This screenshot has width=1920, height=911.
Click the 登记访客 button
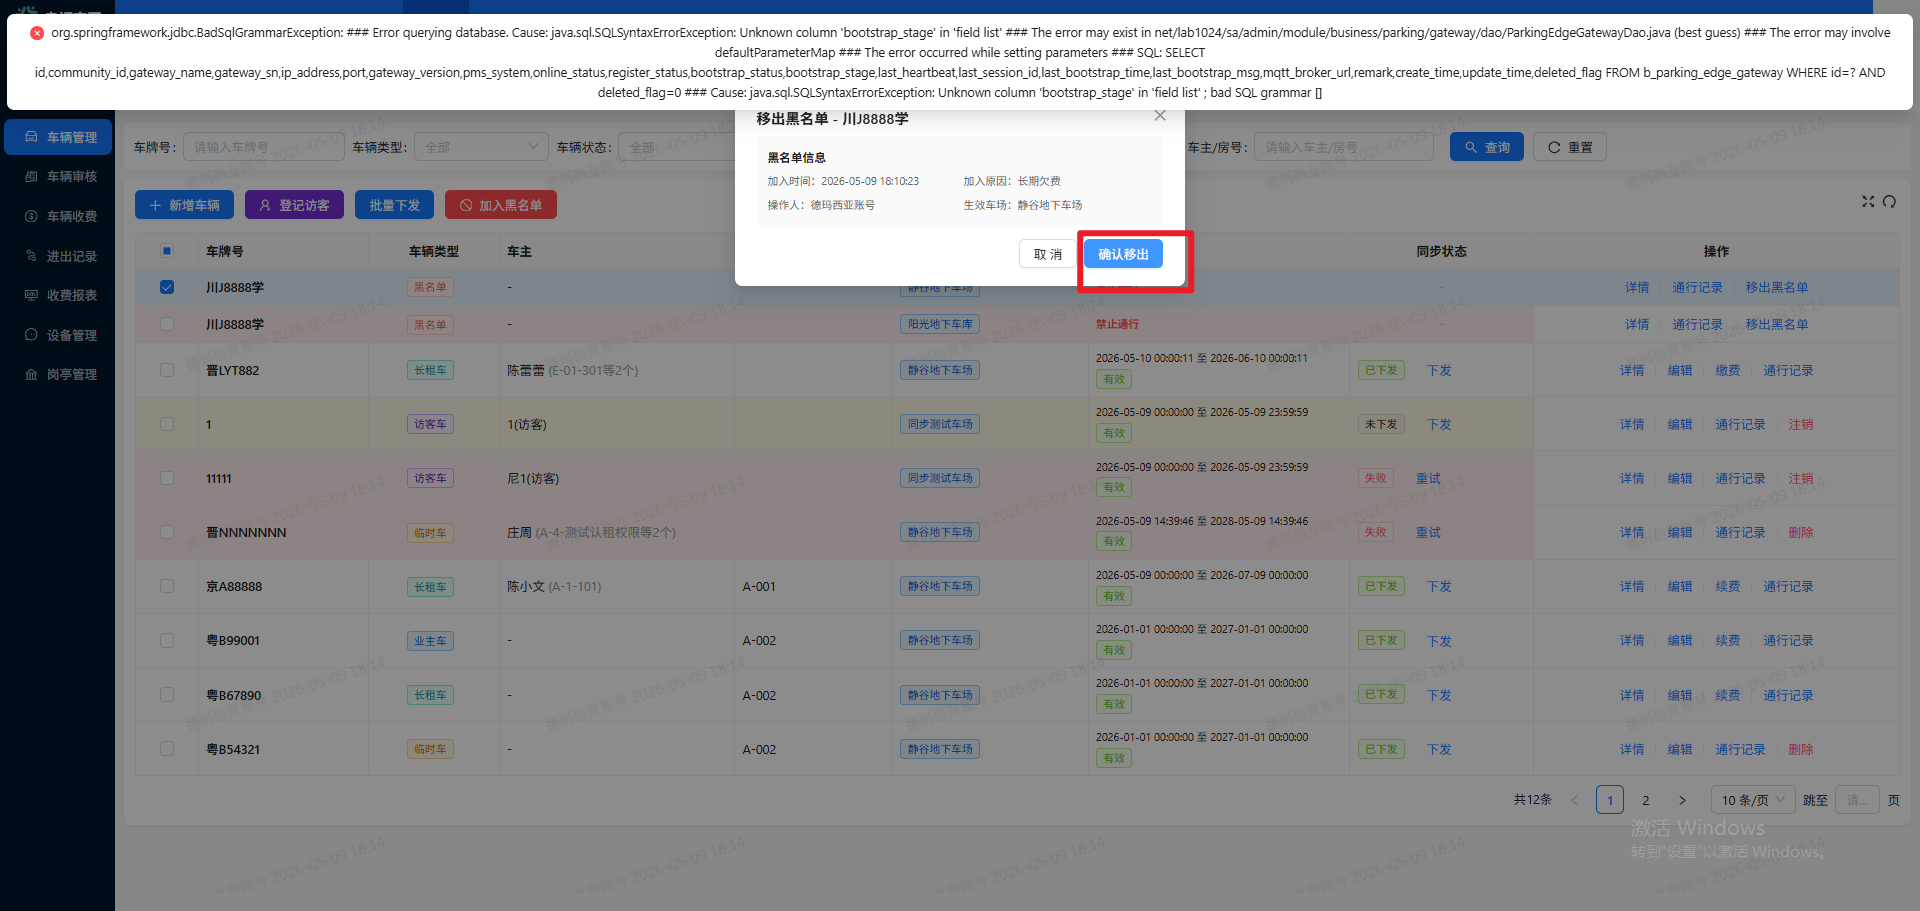pos(294,205)
